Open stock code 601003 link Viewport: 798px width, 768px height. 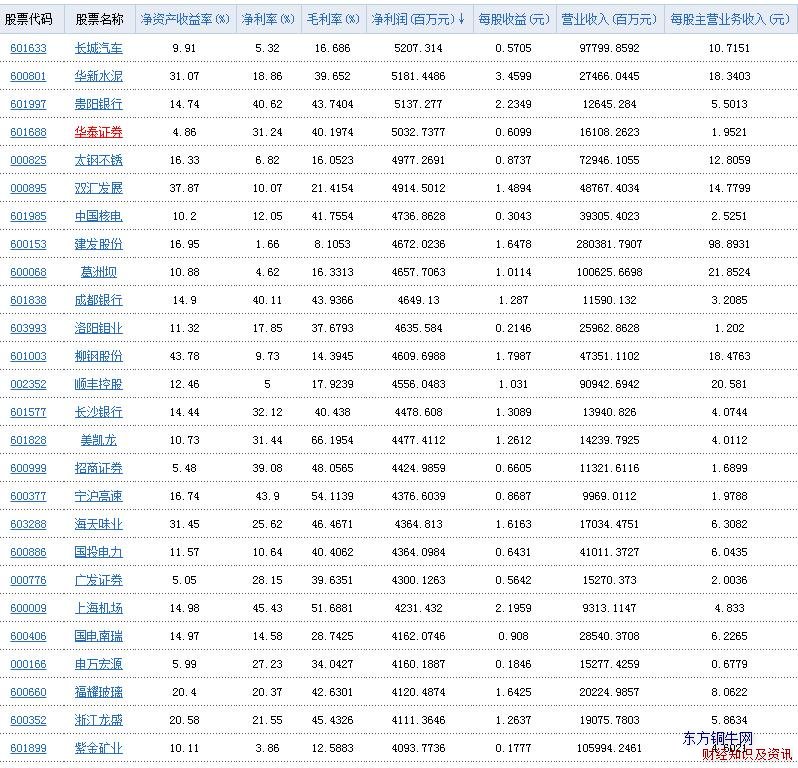coord(28,356)
